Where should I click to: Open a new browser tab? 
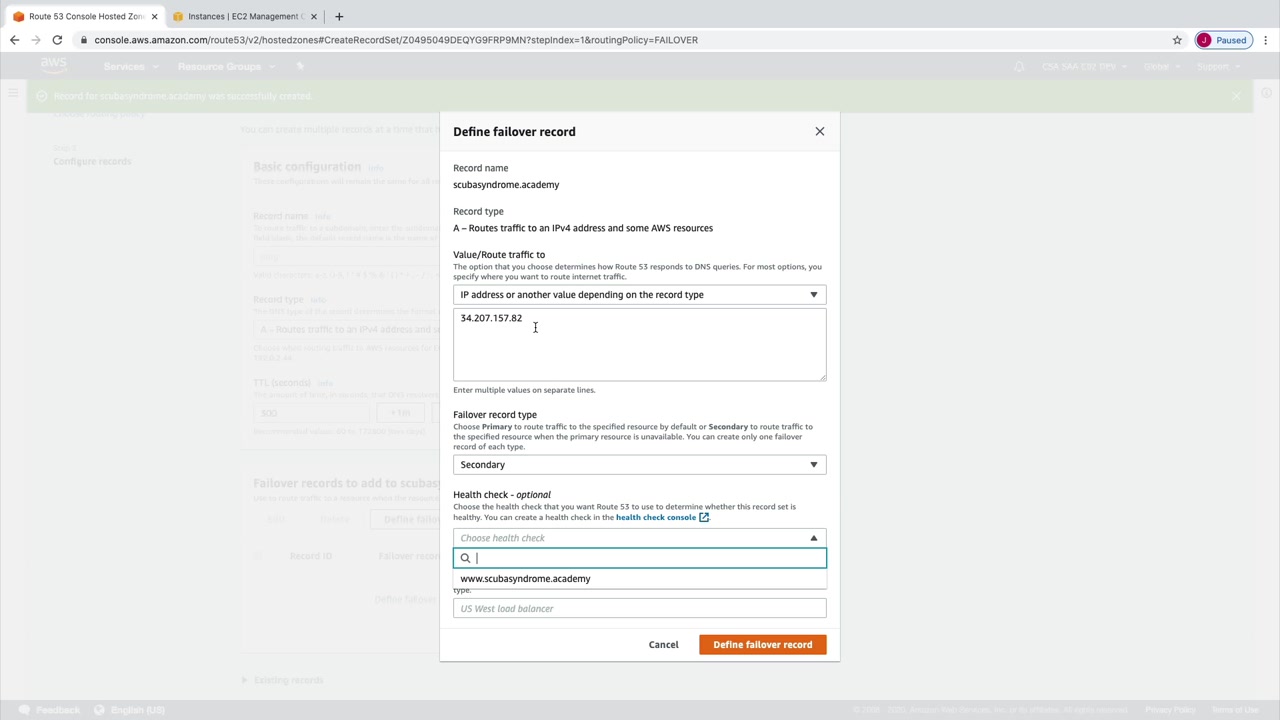339,16
